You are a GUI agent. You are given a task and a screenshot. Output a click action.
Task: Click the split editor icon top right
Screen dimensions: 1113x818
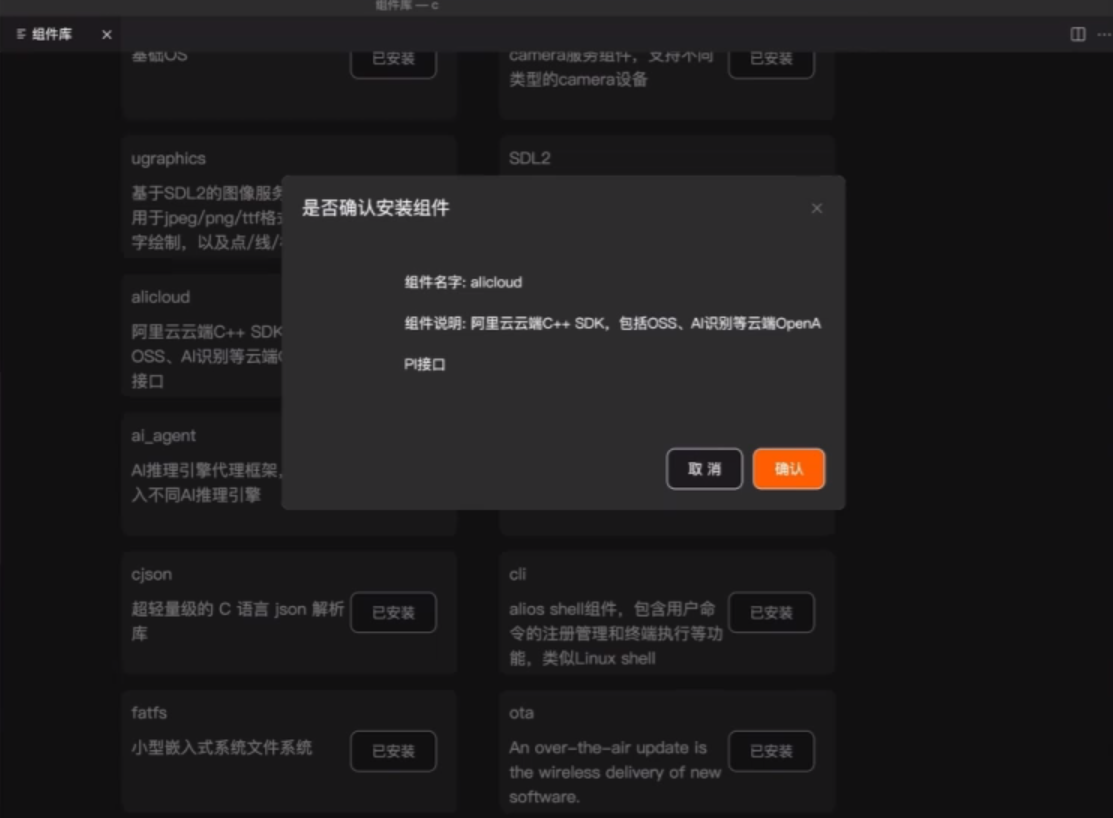(1077, 35)
